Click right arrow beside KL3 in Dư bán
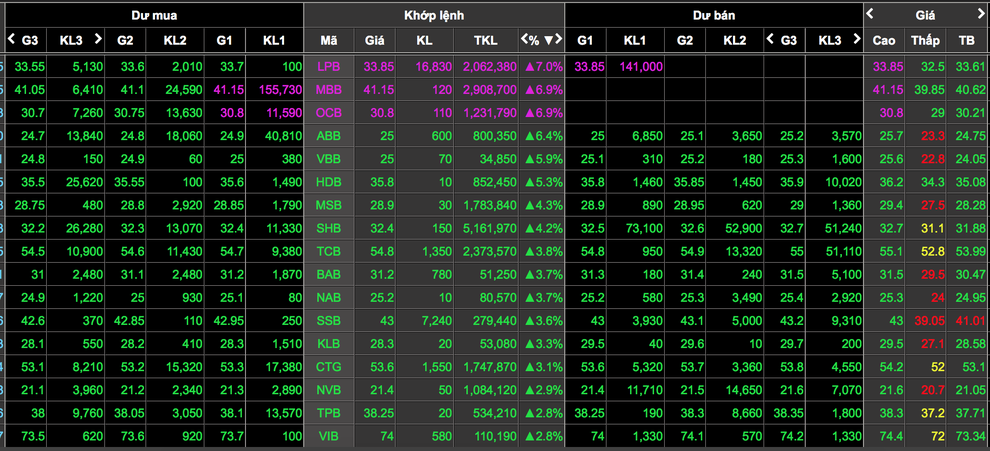Viewport: 990px width, 451px height. point(857,39)
